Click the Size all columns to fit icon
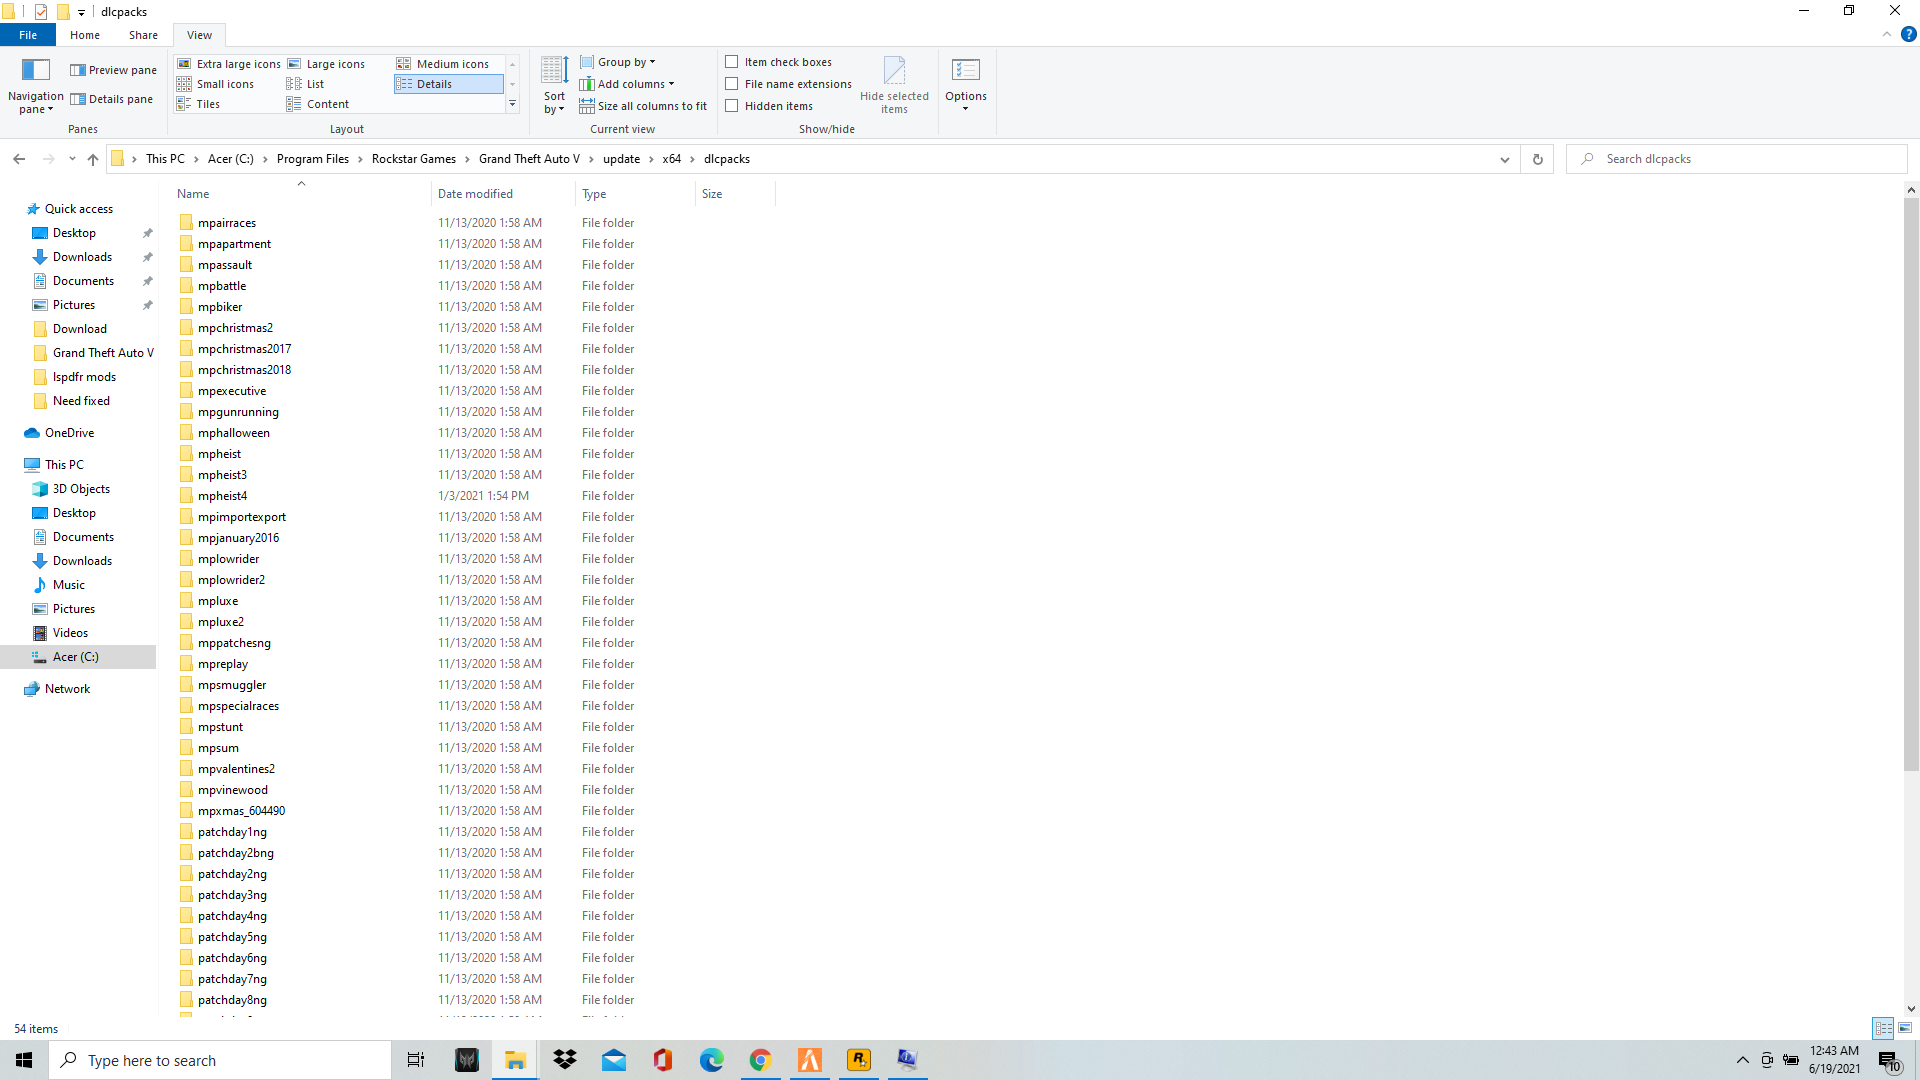 (587, 106)
